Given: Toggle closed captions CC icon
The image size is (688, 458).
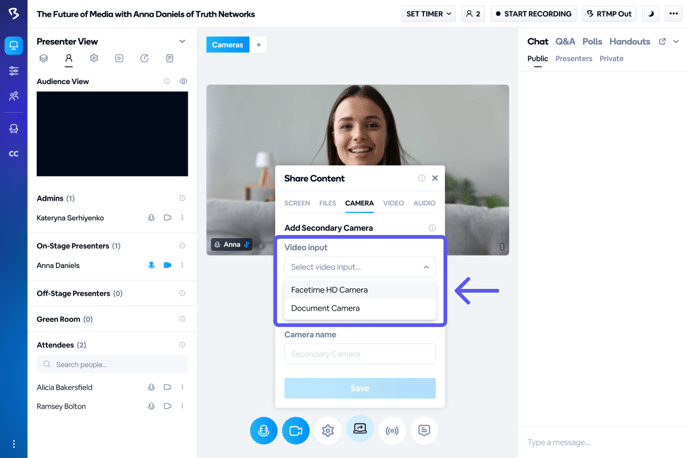Looking at the screenshot, I should pos(14,154).
